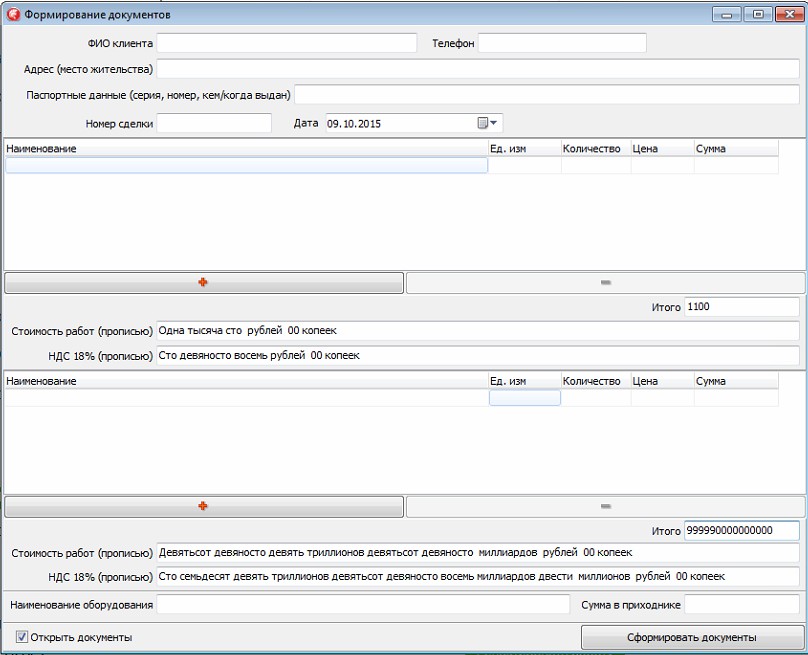Click the Цена column header in the lower table
Screen dimensions: 808x655
point(663,381)
